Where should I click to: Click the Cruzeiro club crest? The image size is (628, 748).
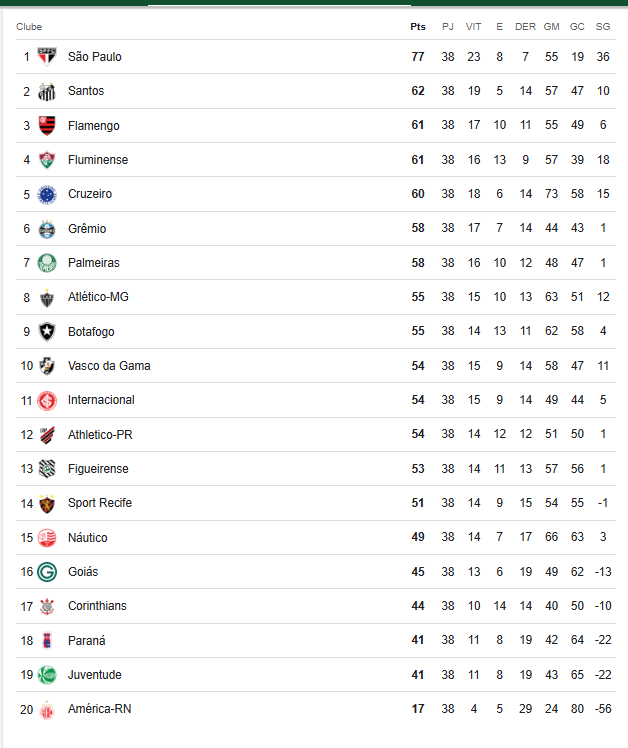click(x=47, y=194)
